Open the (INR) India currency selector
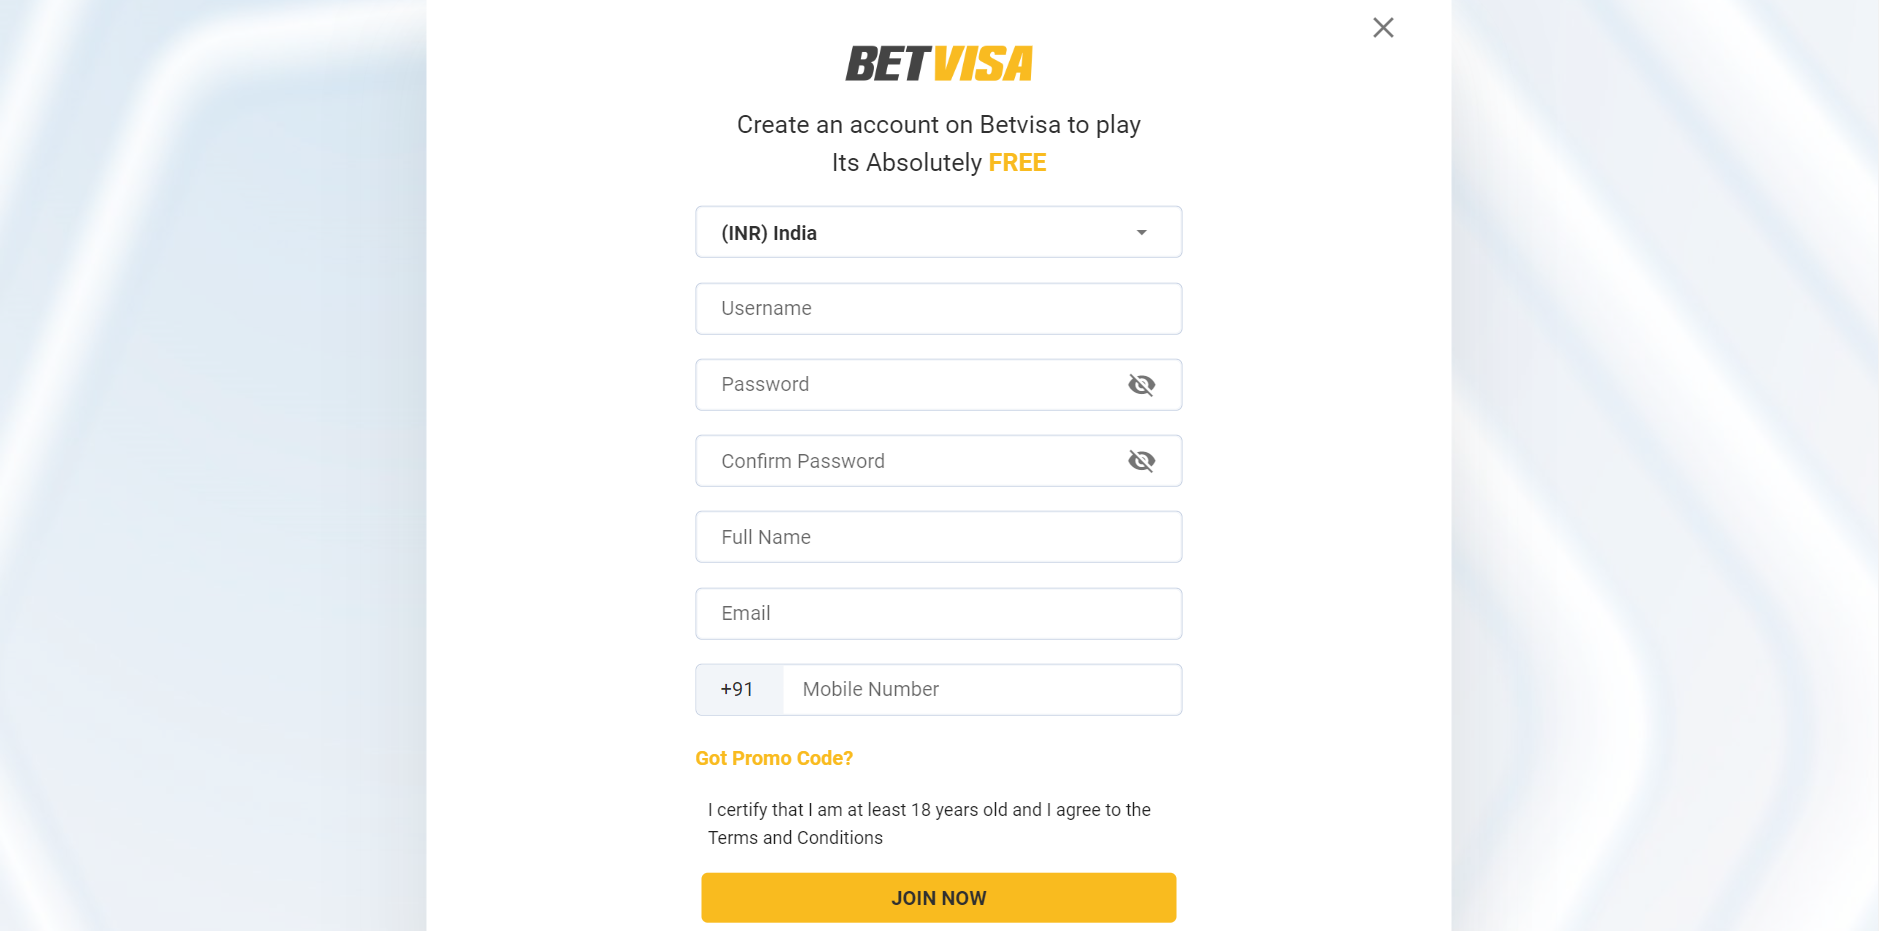This screenshot has width=1879, height=931. click(x=920, y=233)
